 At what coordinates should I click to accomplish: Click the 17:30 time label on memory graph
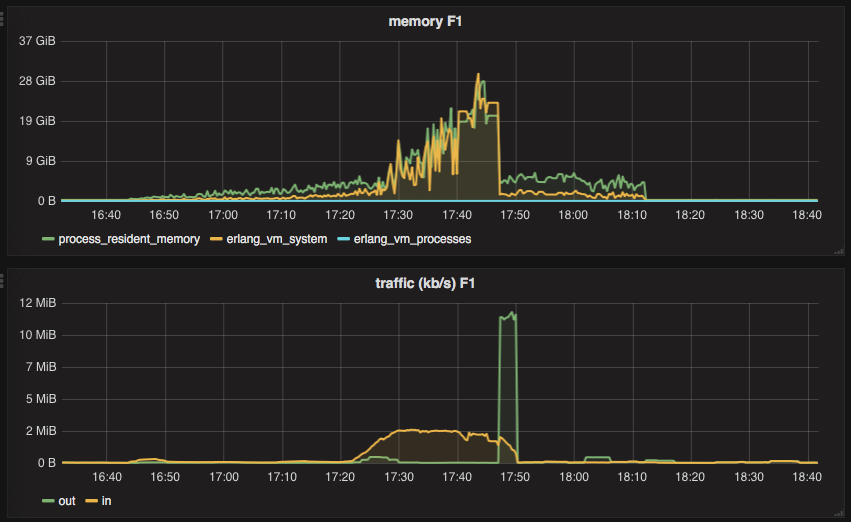coord(398,215)
